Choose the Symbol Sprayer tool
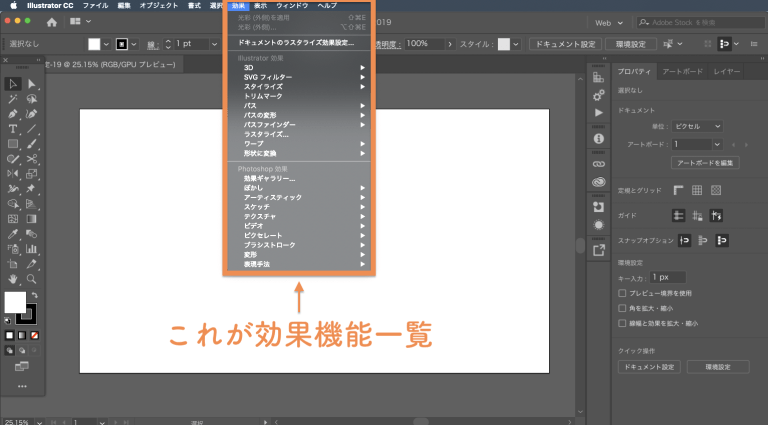Screen dimensions: 768x425 tap(13, 249)
